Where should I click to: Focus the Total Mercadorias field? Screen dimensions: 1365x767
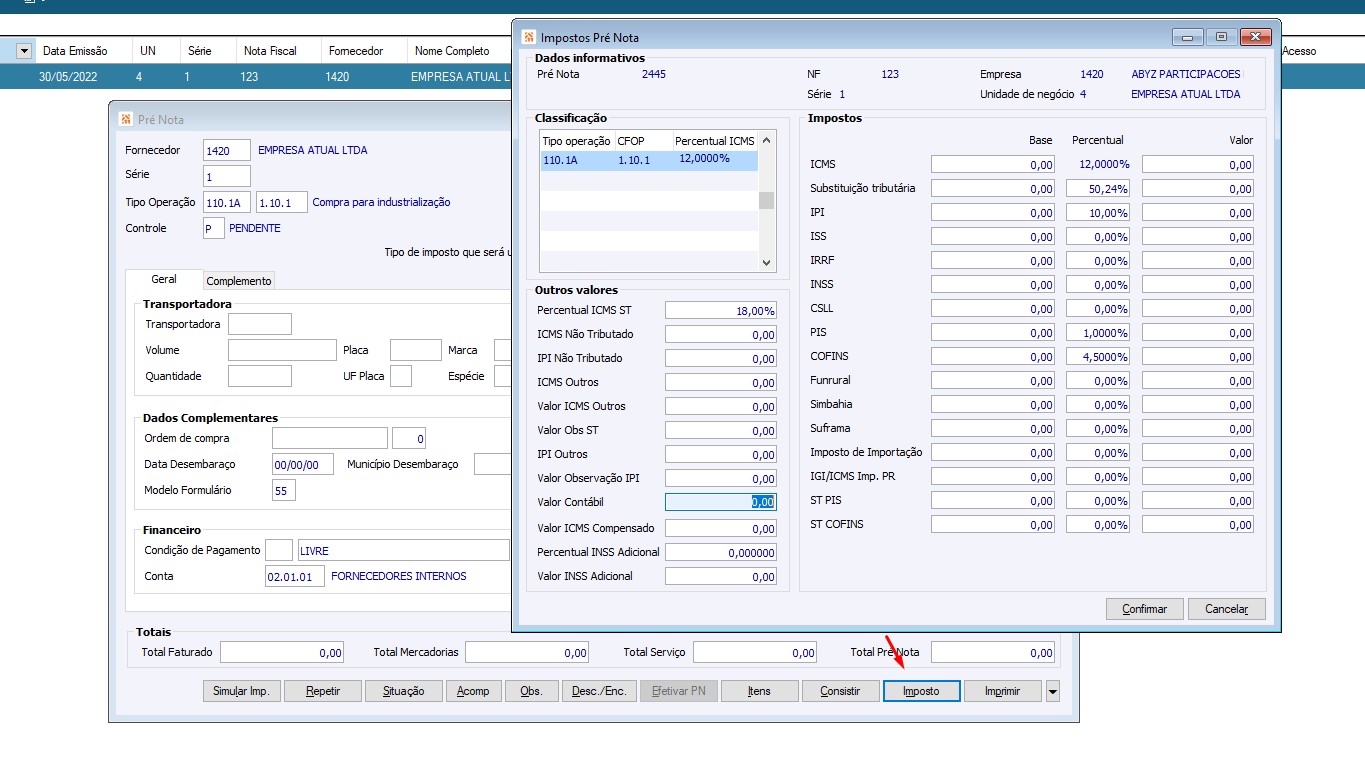(527, 653)
